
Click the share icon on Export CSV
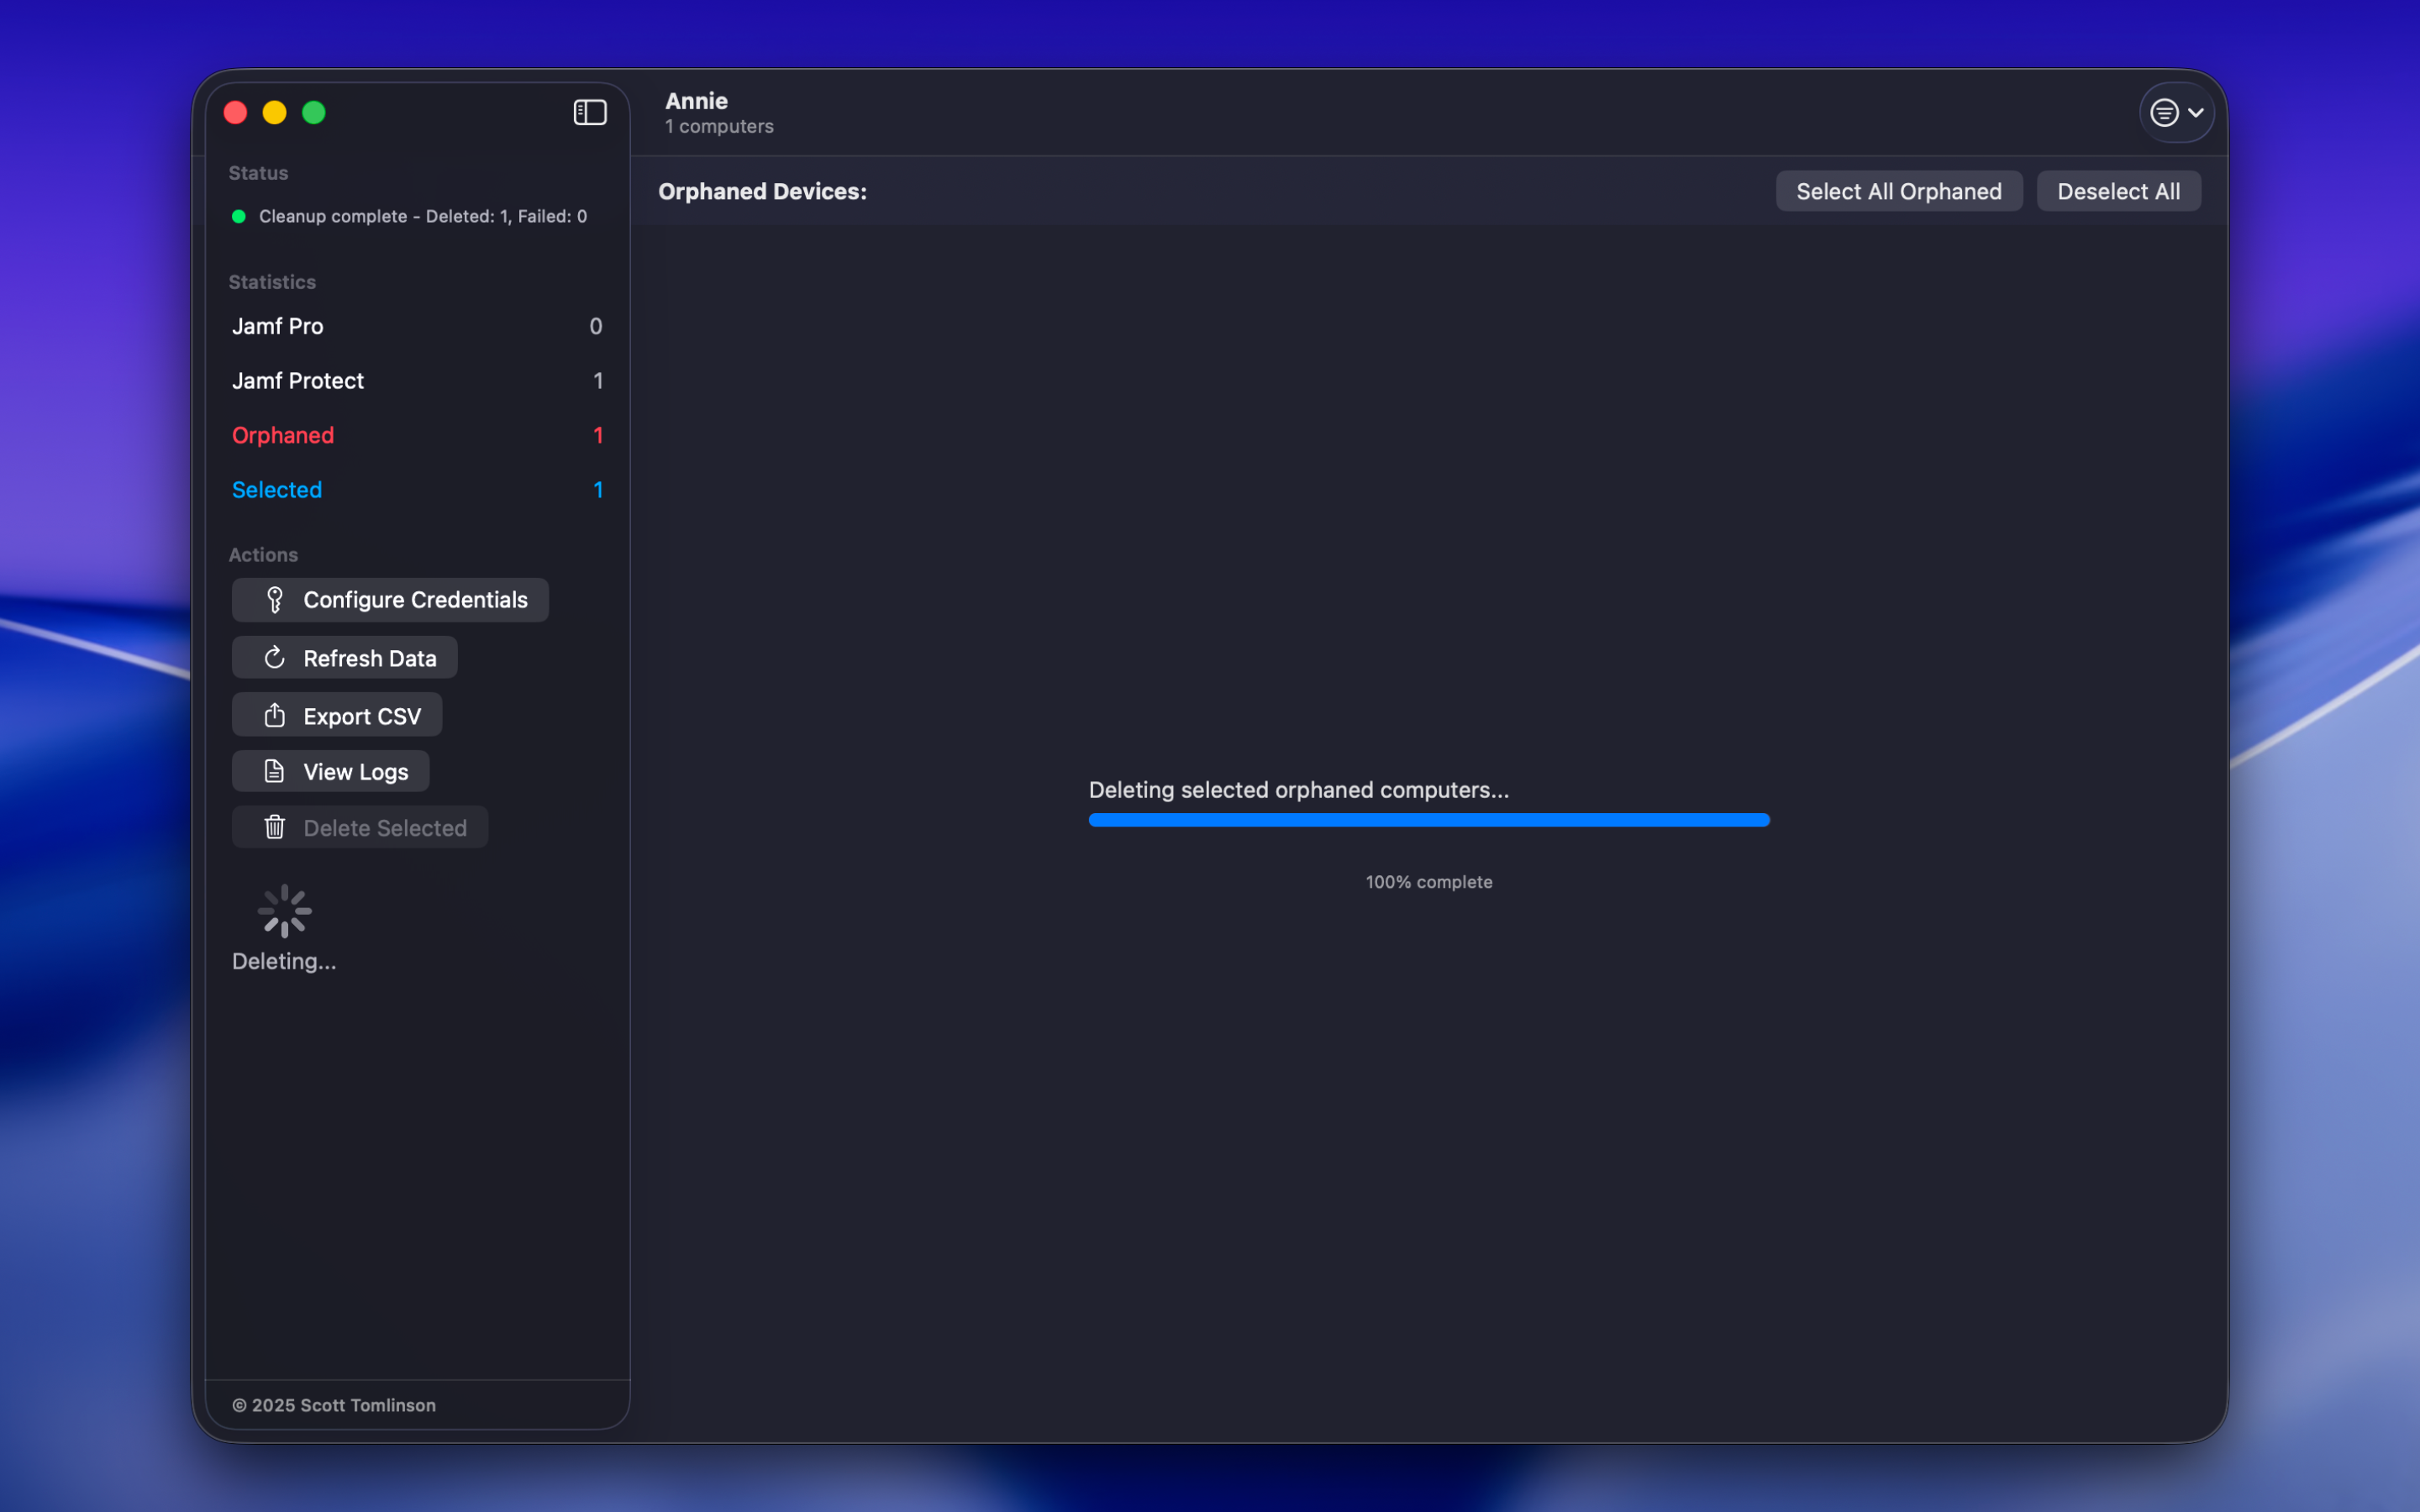point(275,715)
